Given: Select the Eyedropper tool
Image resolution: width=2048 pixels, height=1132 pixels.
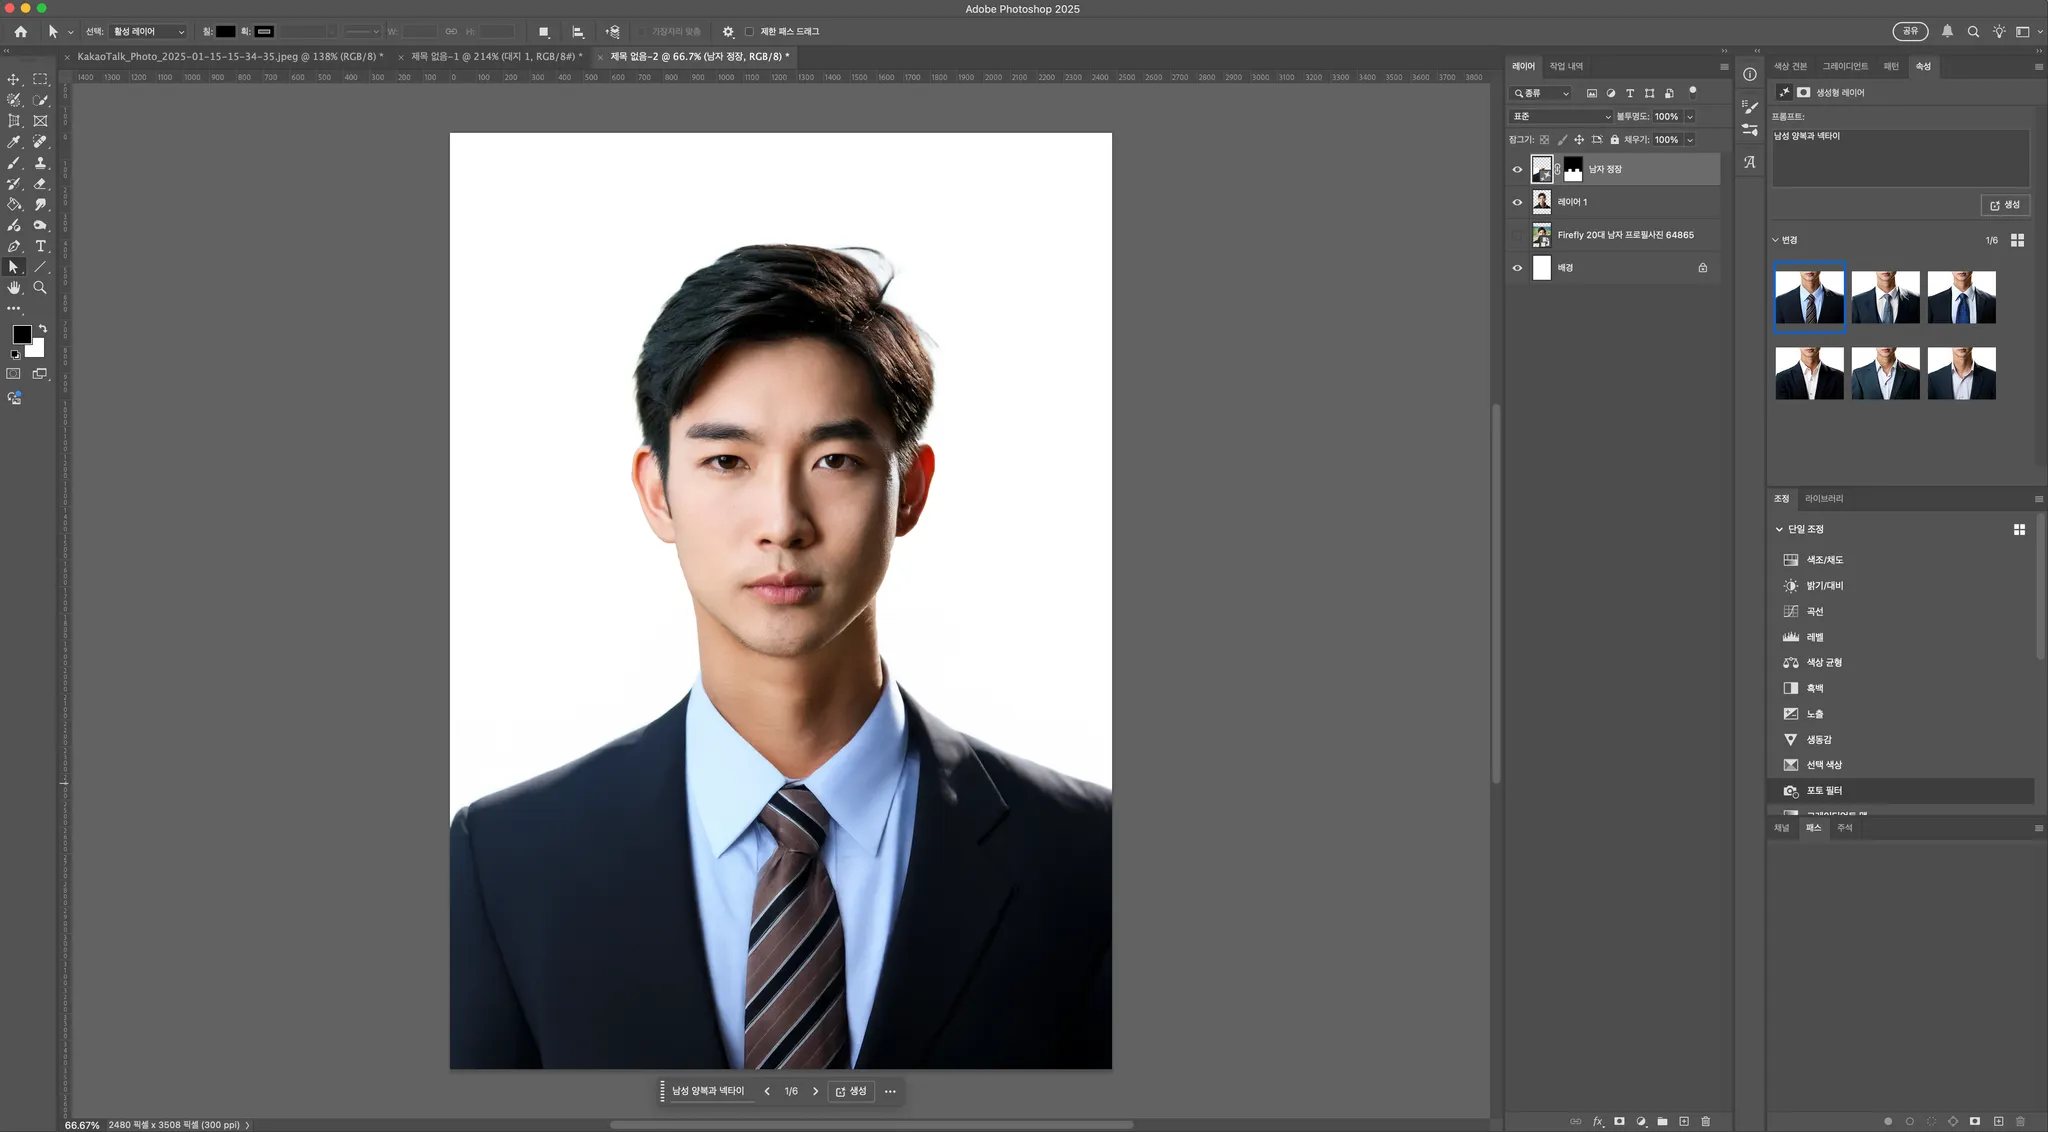Looking at the screenshot, I should pos(14,142).
